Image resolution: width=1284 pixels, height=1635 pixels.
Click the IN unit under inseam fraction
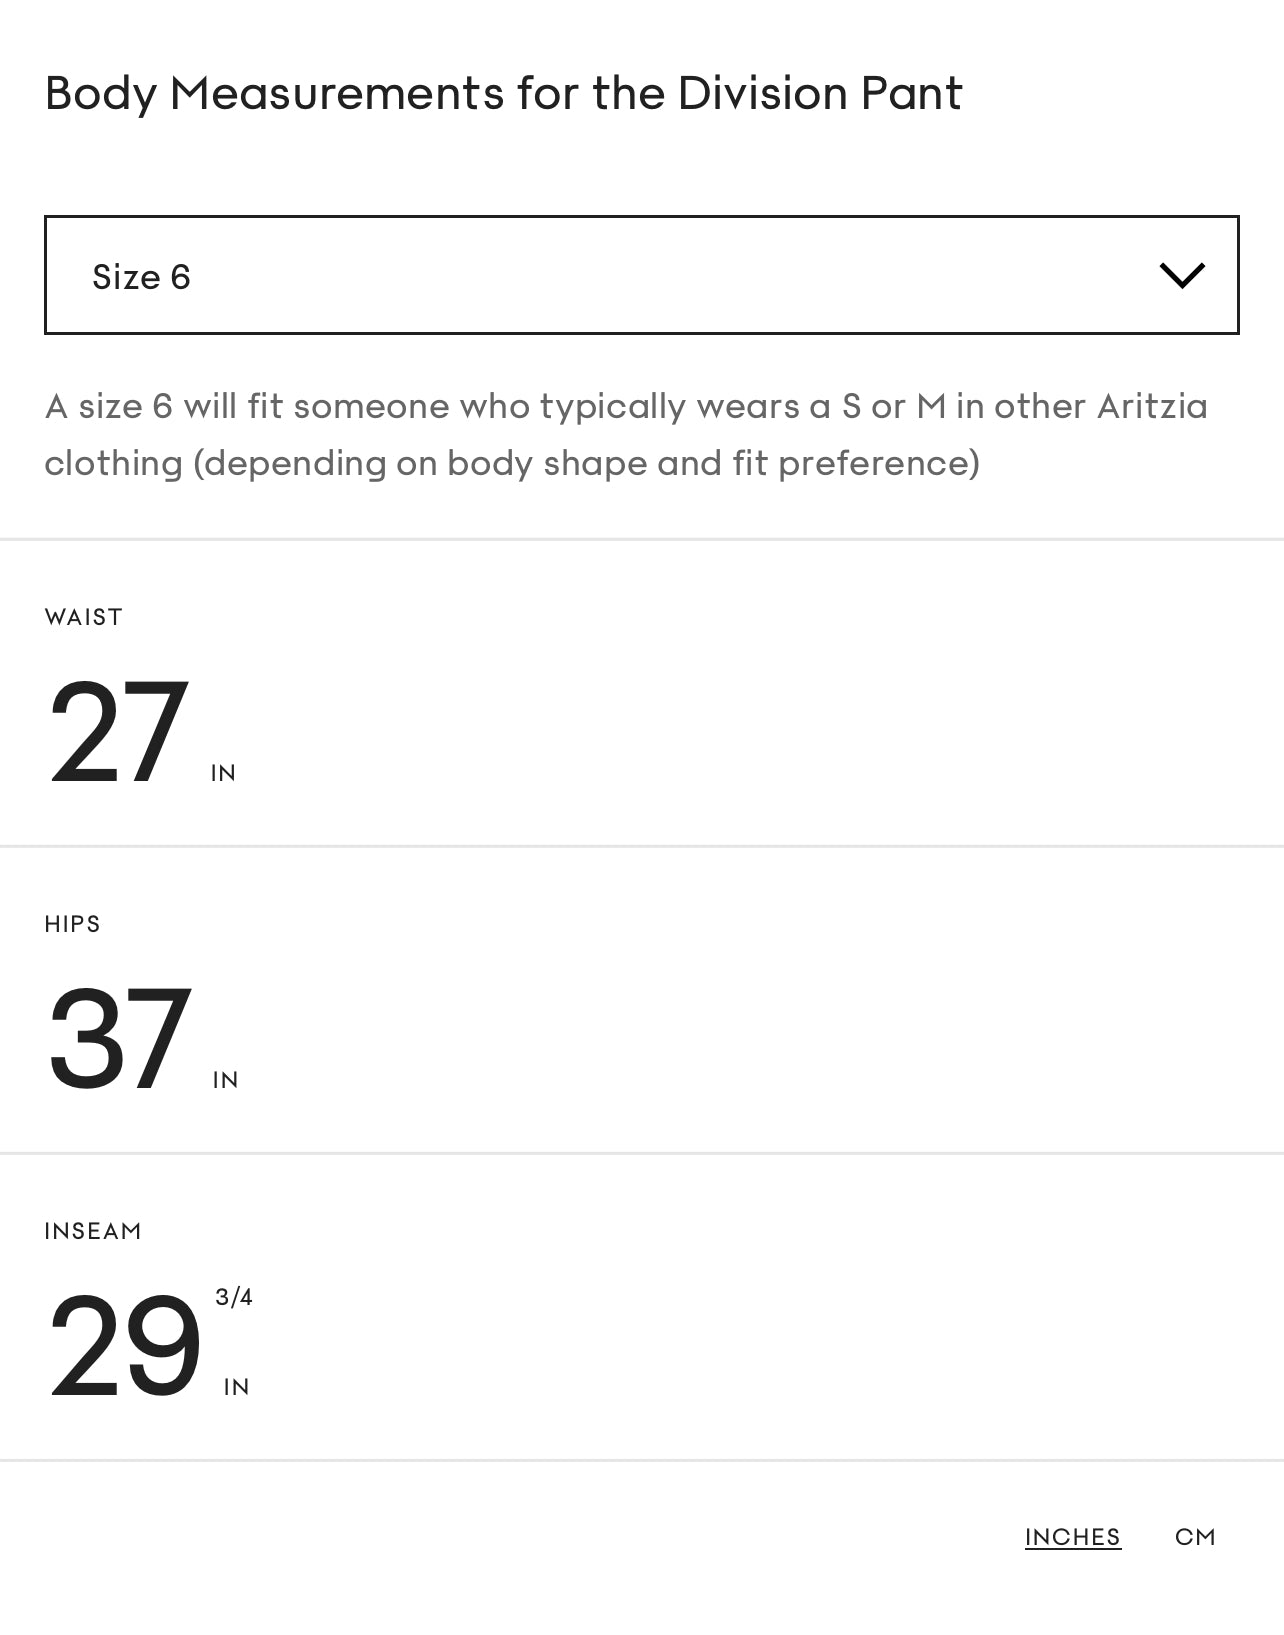237,1387
